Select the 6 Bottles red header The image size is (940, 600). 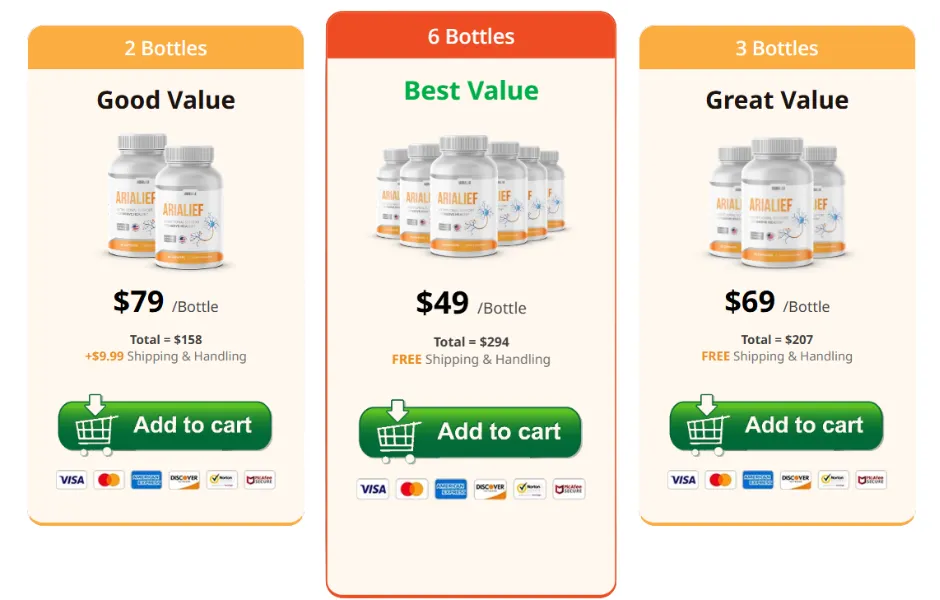point(471,36)
